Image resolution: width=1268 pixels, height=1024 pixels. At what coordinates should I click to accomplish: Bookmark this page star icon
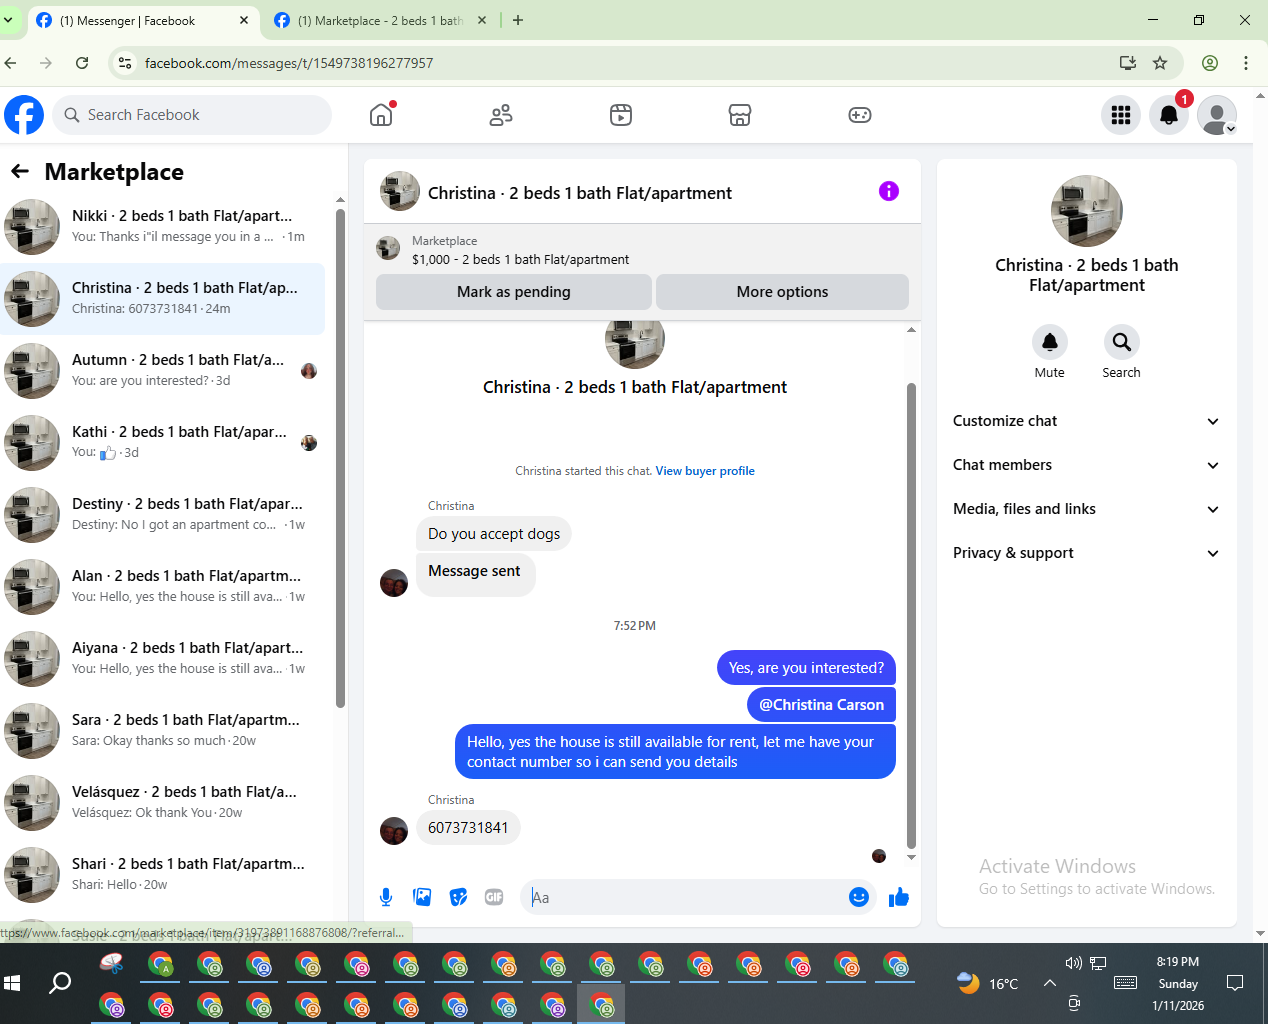click(1160, 63)
